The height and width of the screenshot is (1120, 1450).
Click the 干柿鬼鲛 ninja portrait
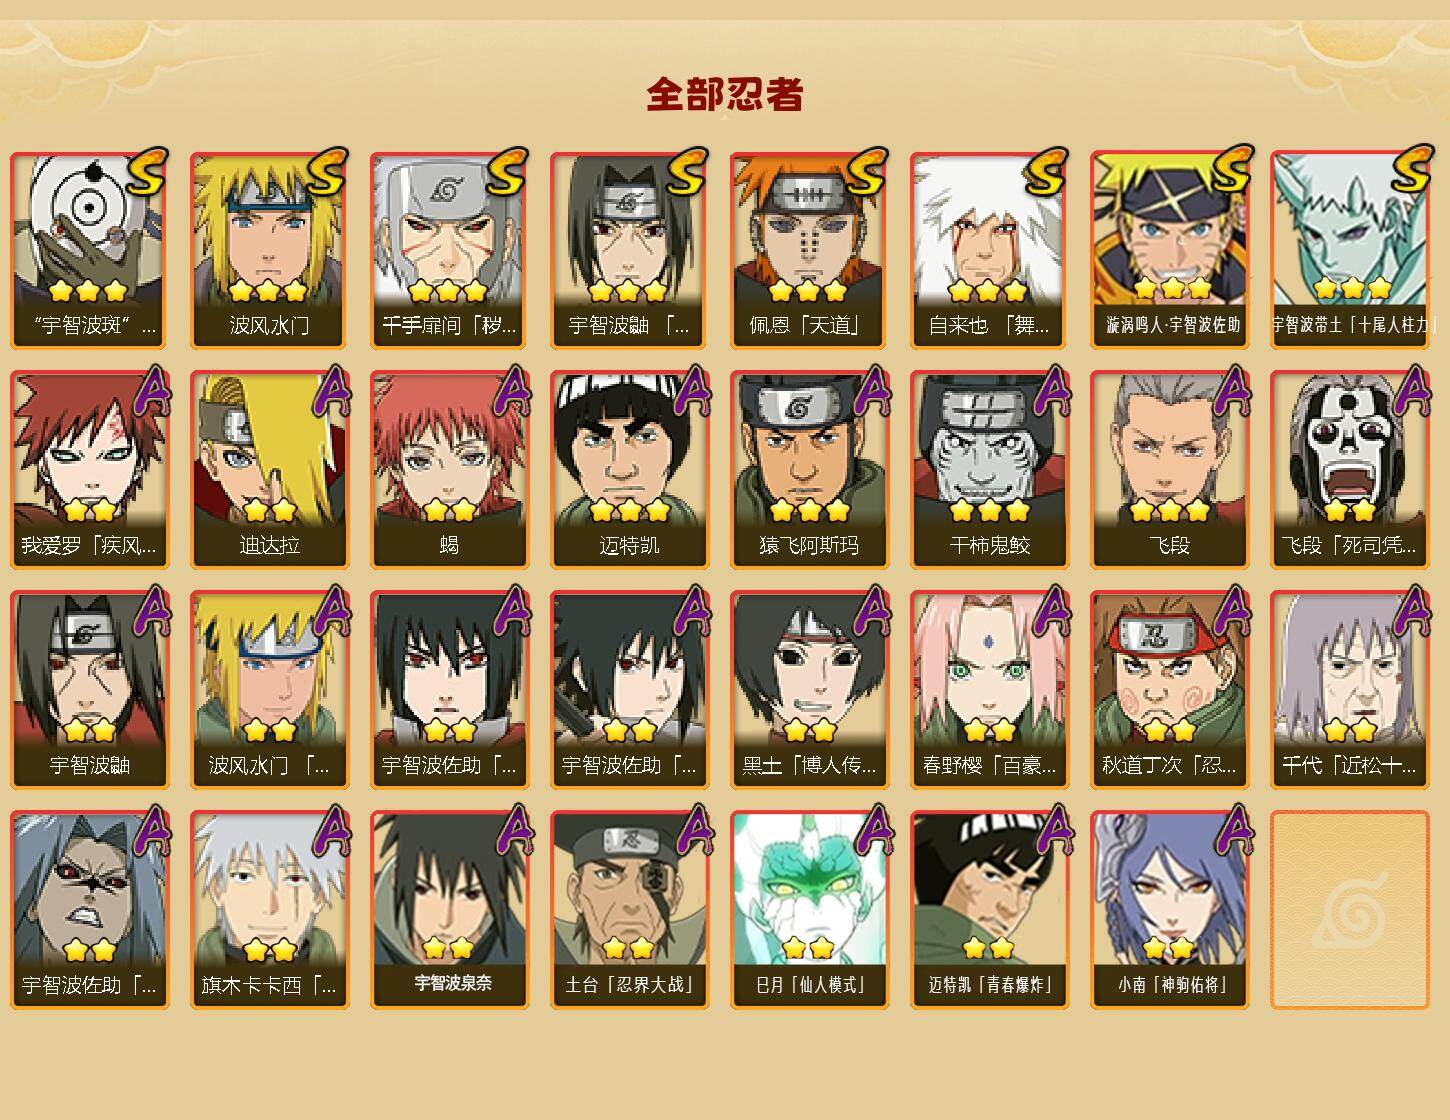point(989,470)
